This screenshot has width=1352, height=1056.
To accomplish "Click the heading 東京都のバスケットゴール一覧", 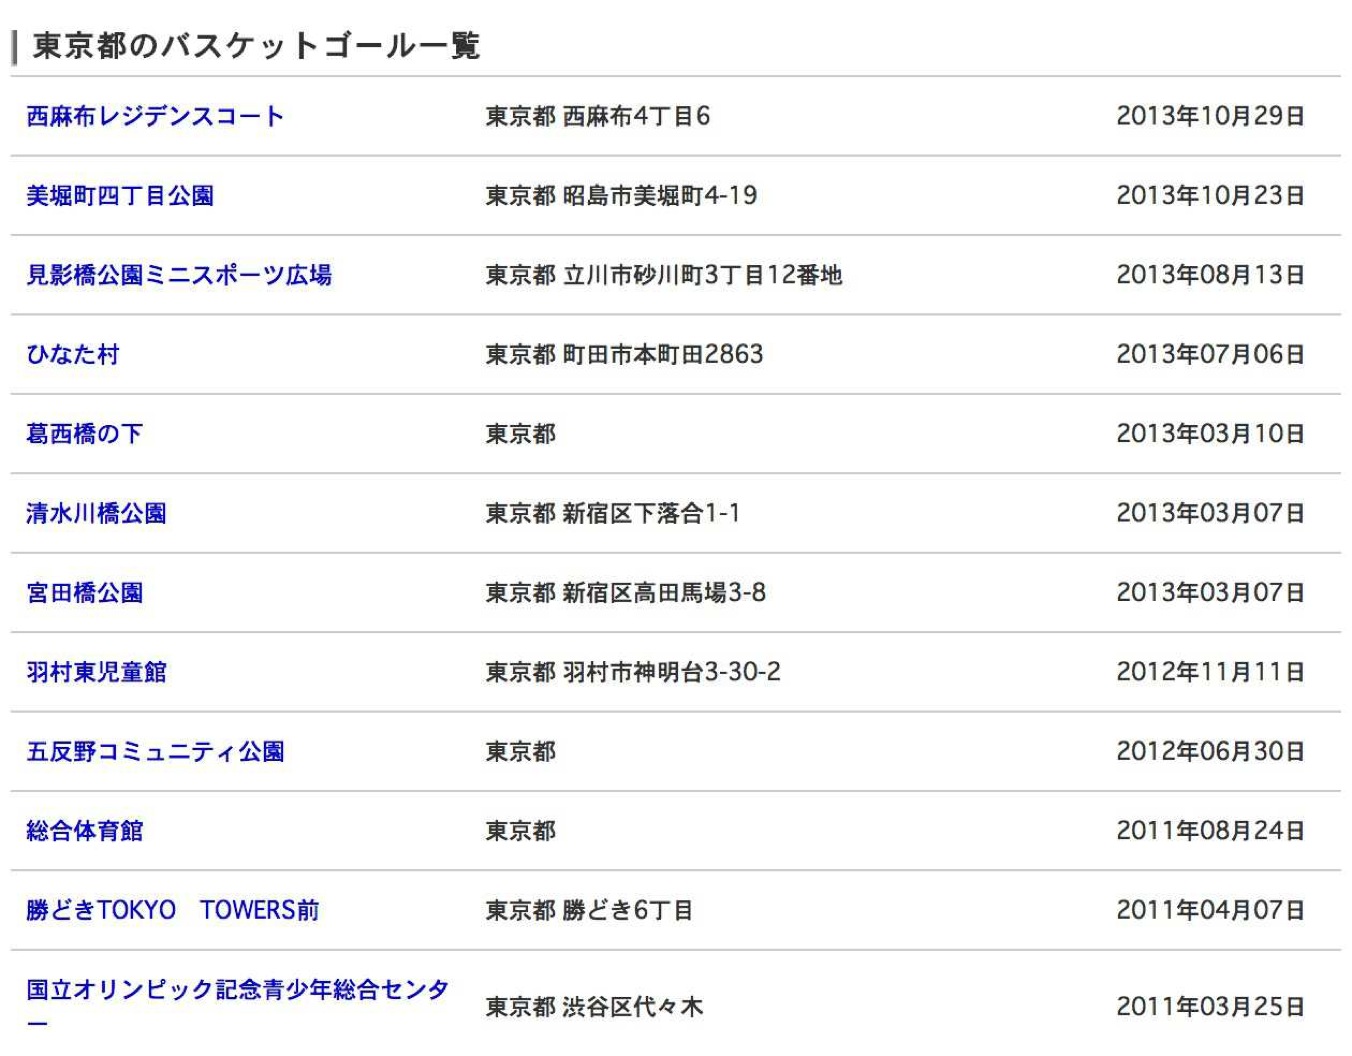I will (x=256, y=46).
